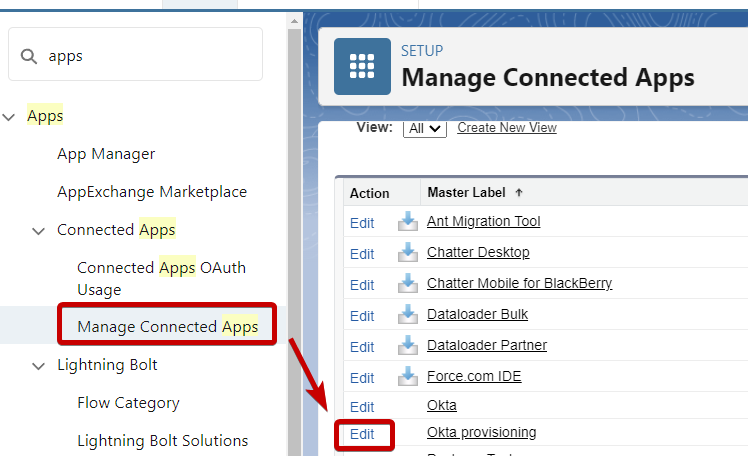
Task: Collapse the Apps section chevron
Action: [x=9, y=116]
